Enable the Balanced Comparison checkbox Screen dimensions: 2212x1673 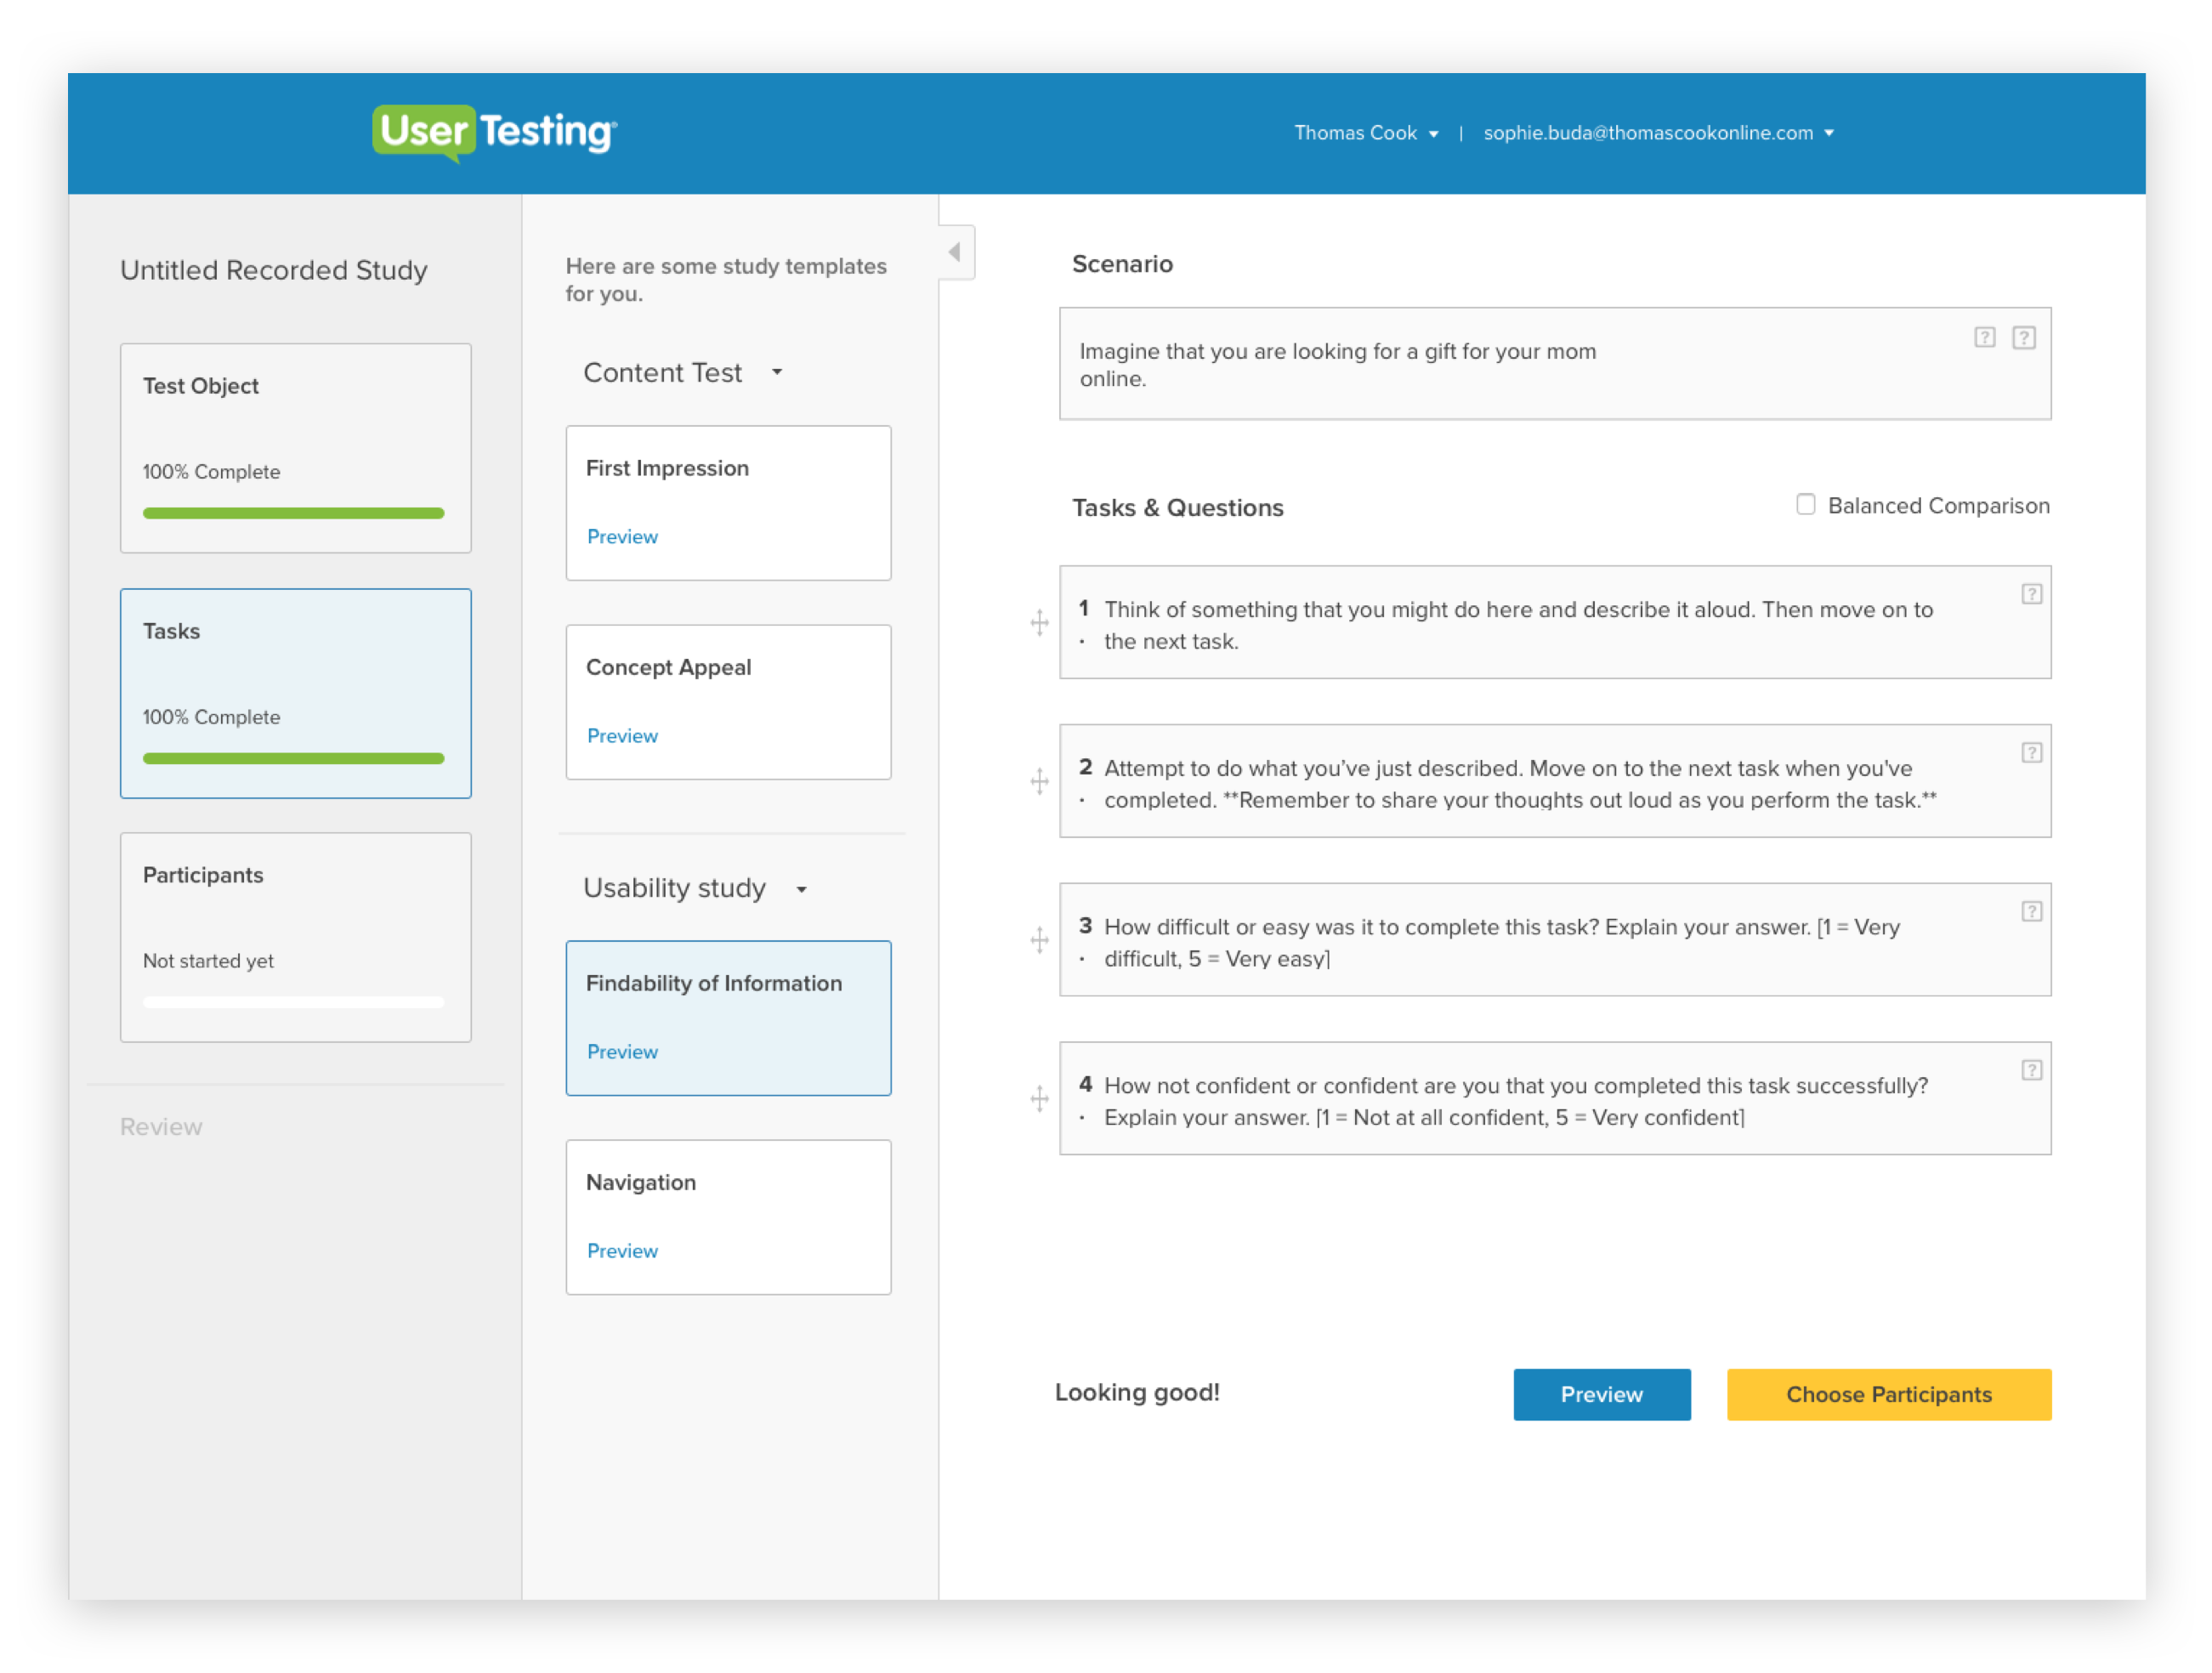pos(1806,504)
